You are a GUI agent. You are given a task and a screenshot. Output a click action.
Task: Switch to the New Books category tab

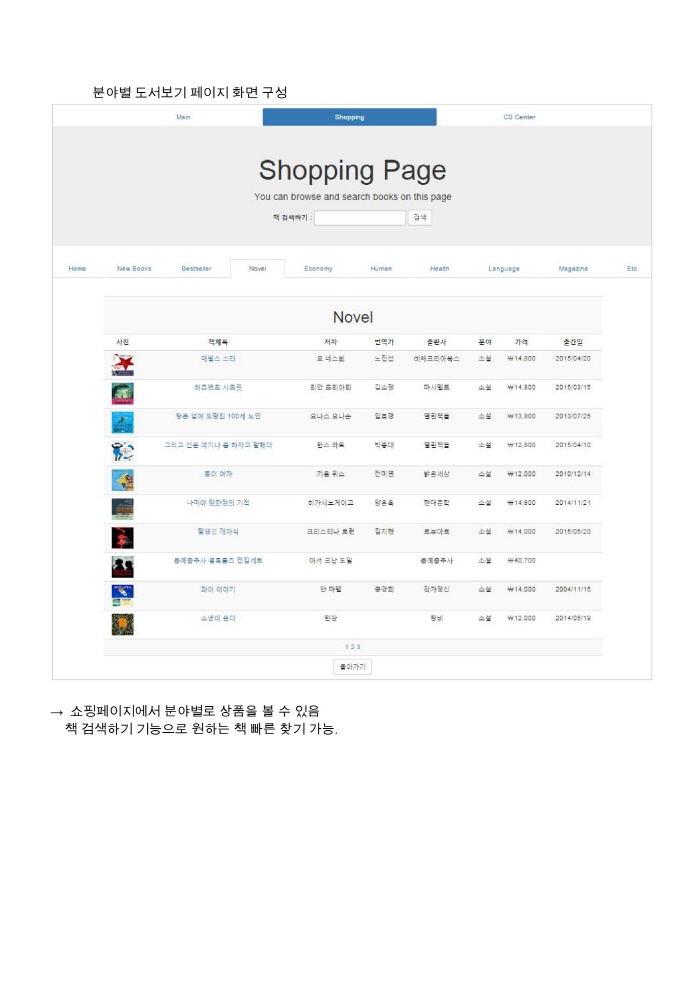click(134, 269)
